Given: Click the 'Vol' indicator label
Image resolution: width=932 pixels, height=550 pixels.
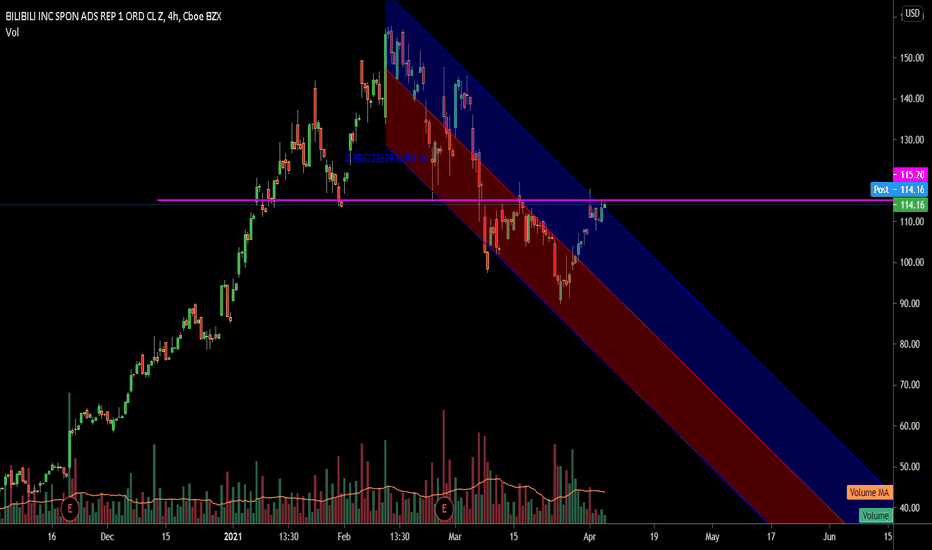Looking at the screenshot, I should (x=12, y=33).
